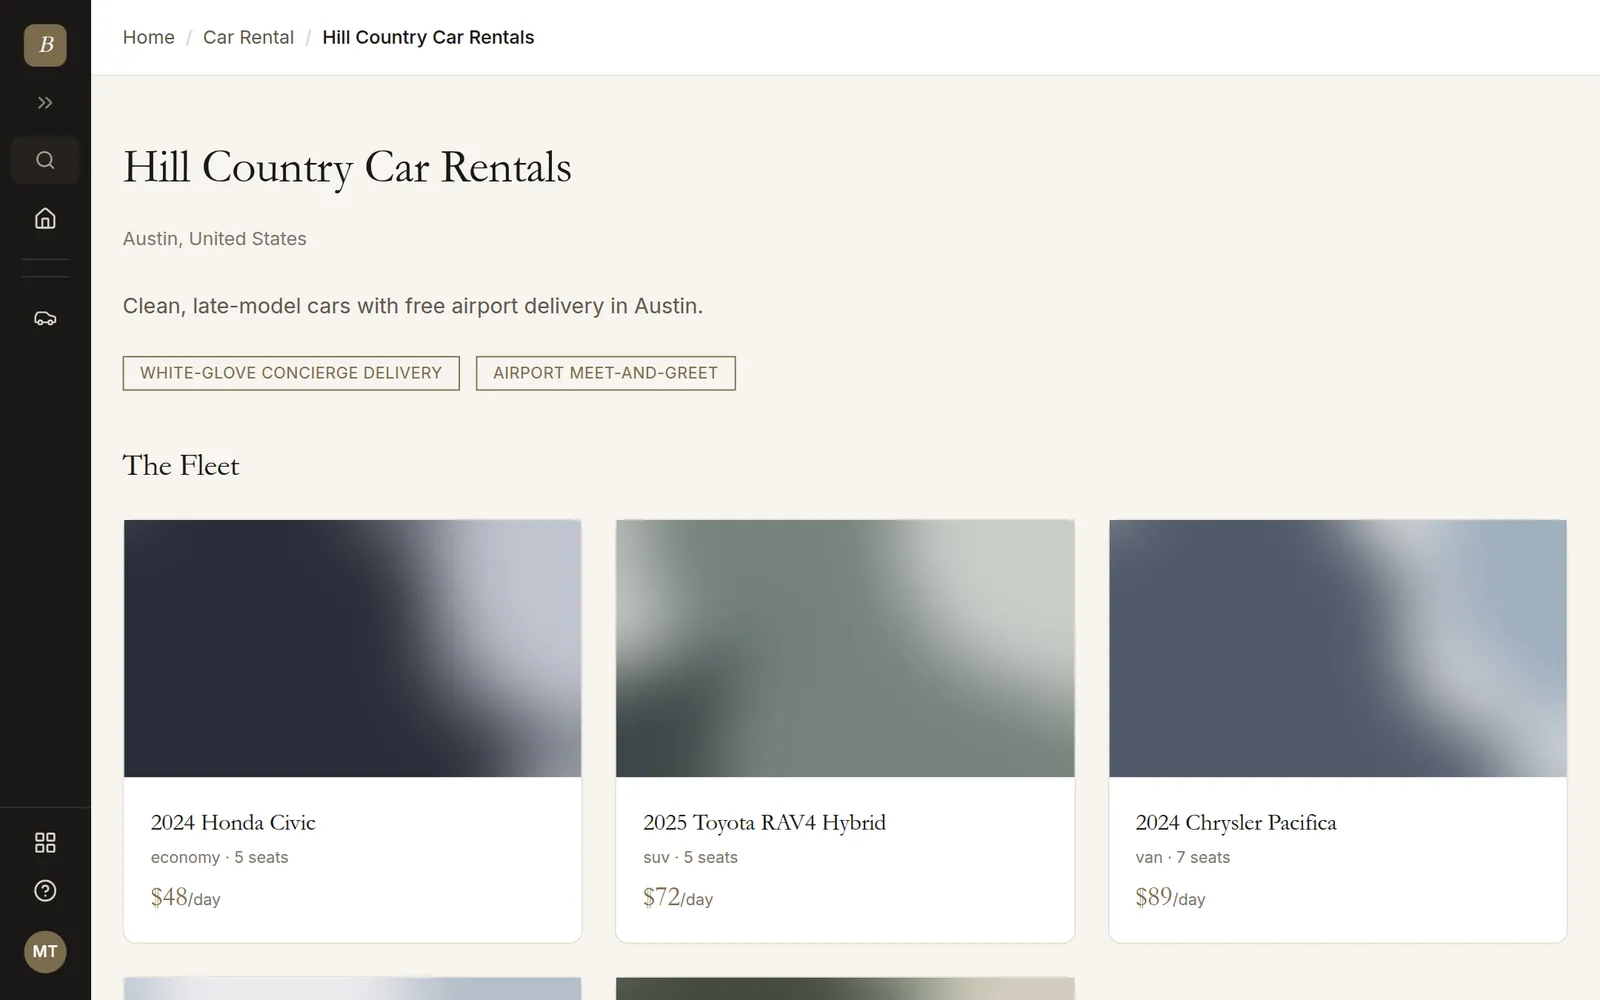The image size is (1600, 1000).
Task: Click the B logo in the sidebar
Action: pyautogui.click(x=45, y=45)
